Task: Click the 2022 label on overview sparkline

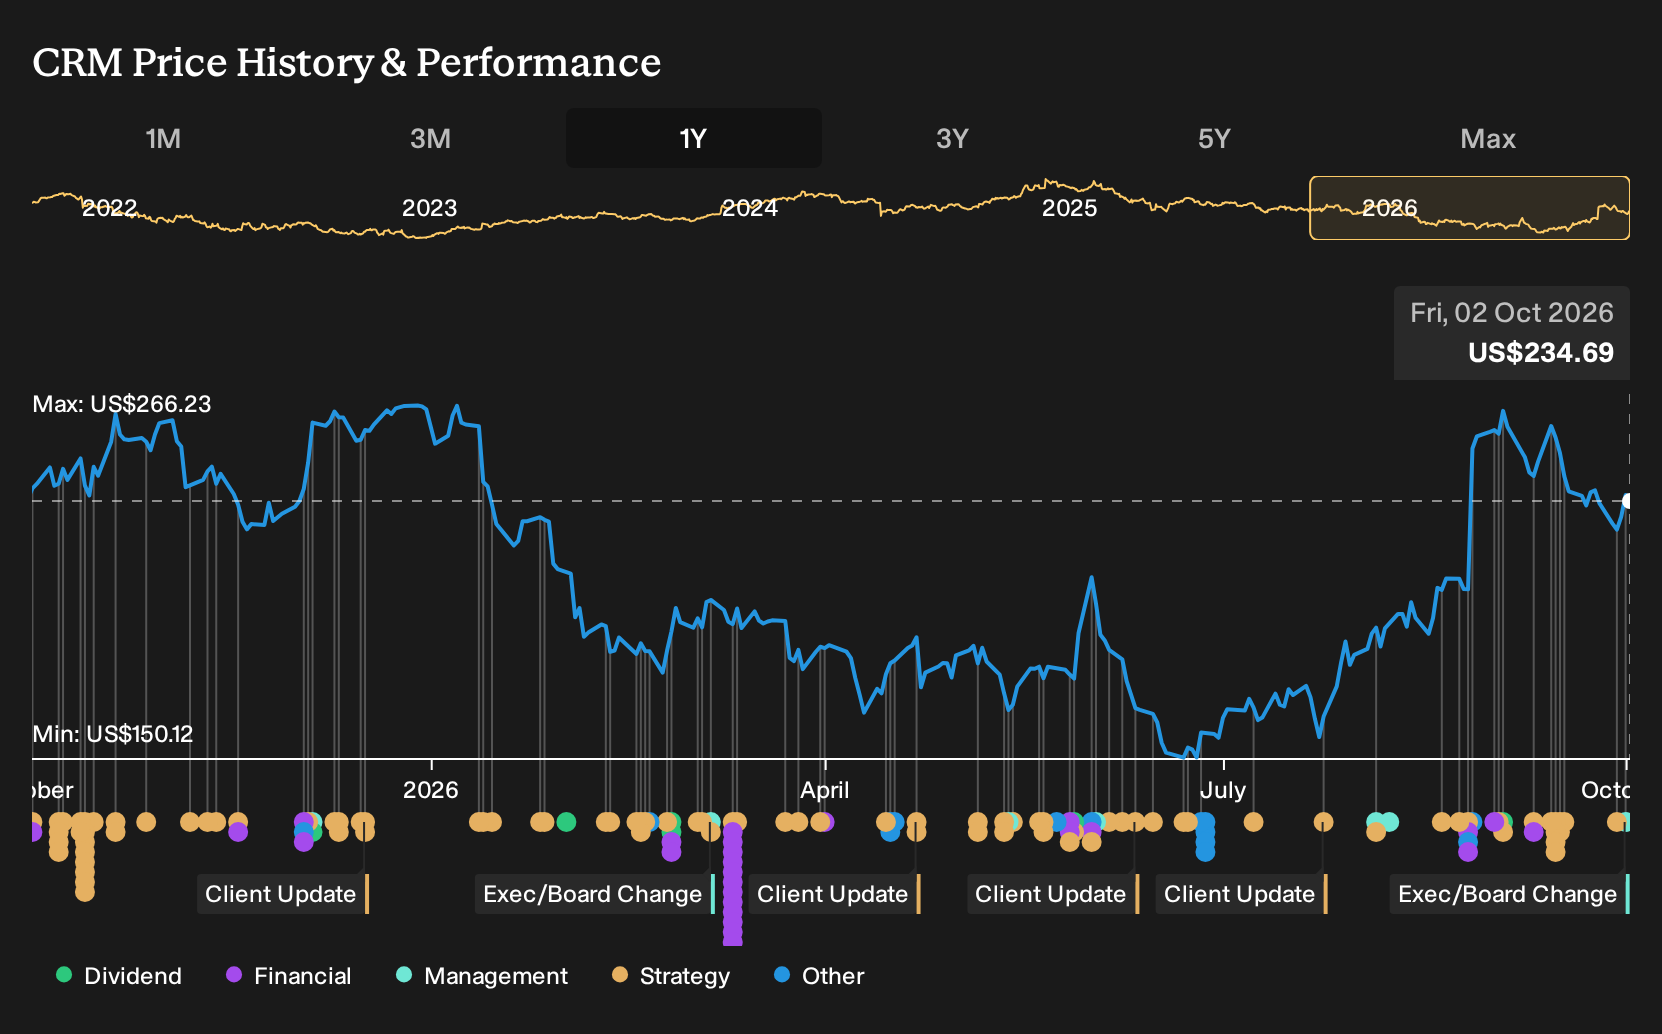Action: pos(109,208)
